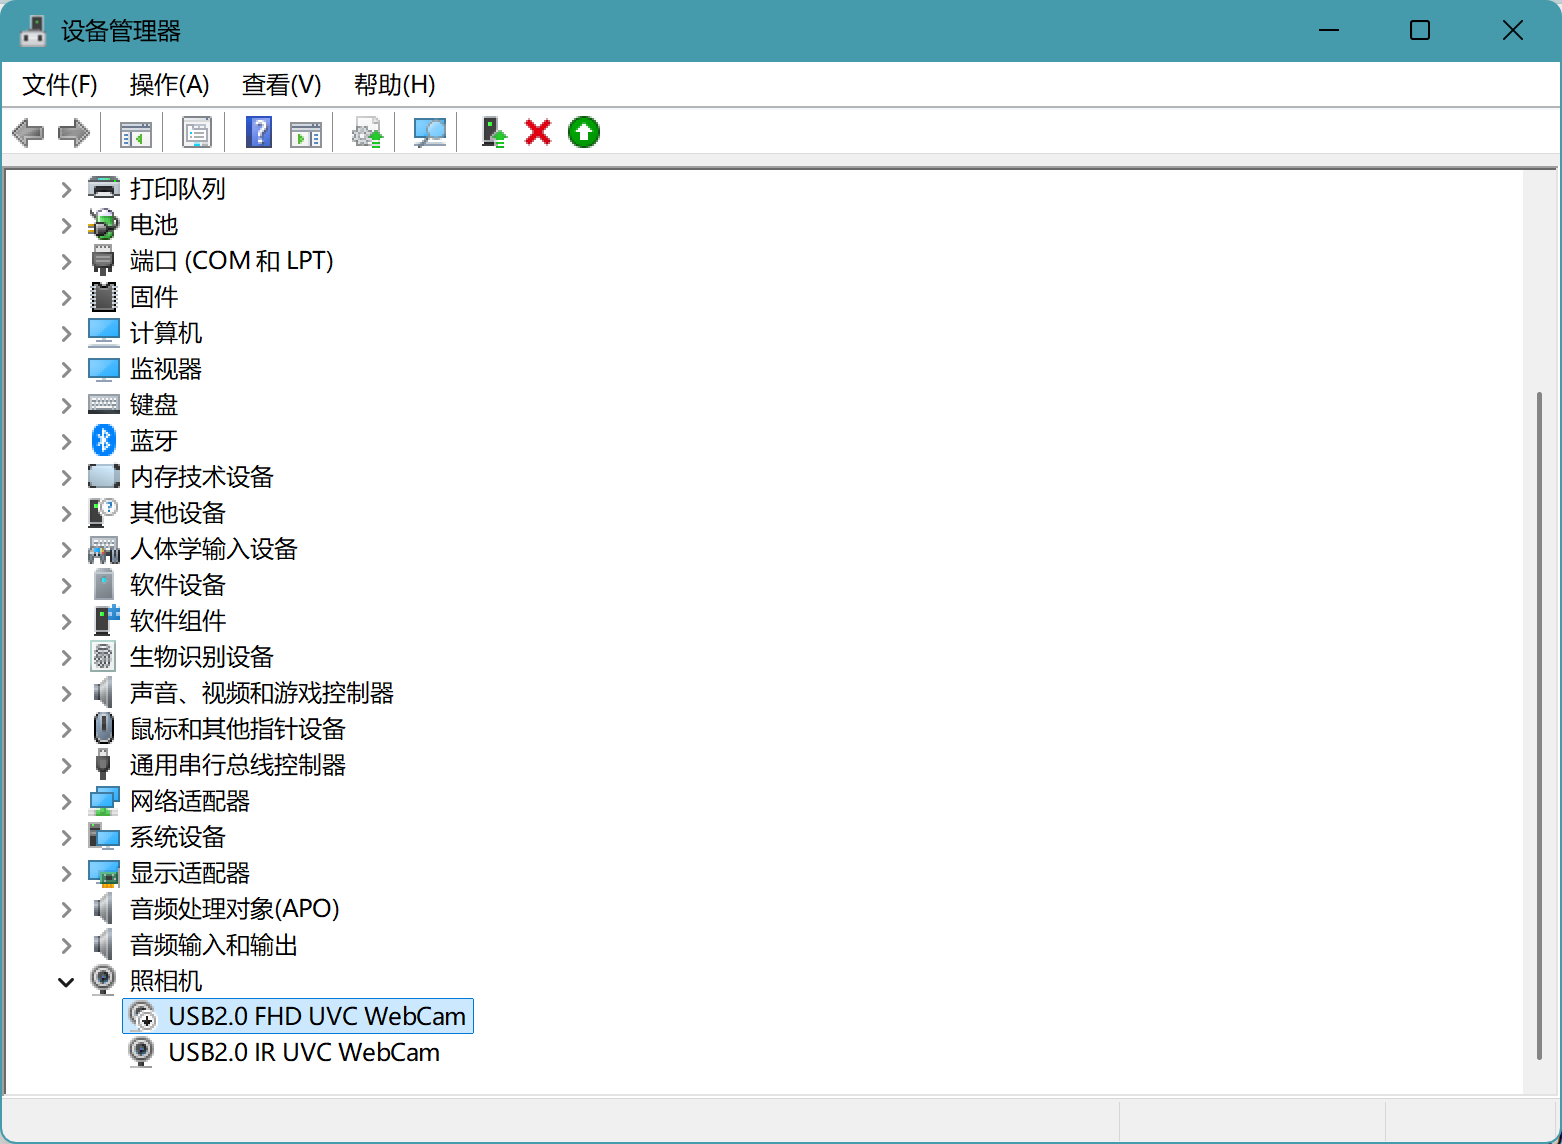
Task: Maximize the Device Manager window
Action: click(1420, 31)
